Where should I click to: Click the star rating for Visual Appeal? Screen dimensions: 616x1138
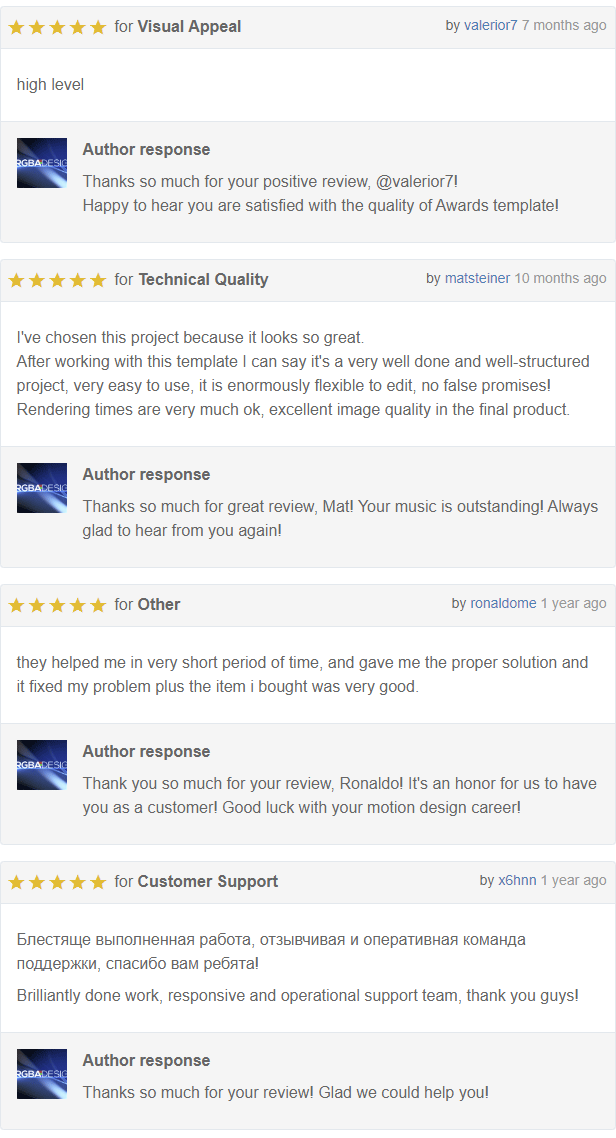(57, 28)
